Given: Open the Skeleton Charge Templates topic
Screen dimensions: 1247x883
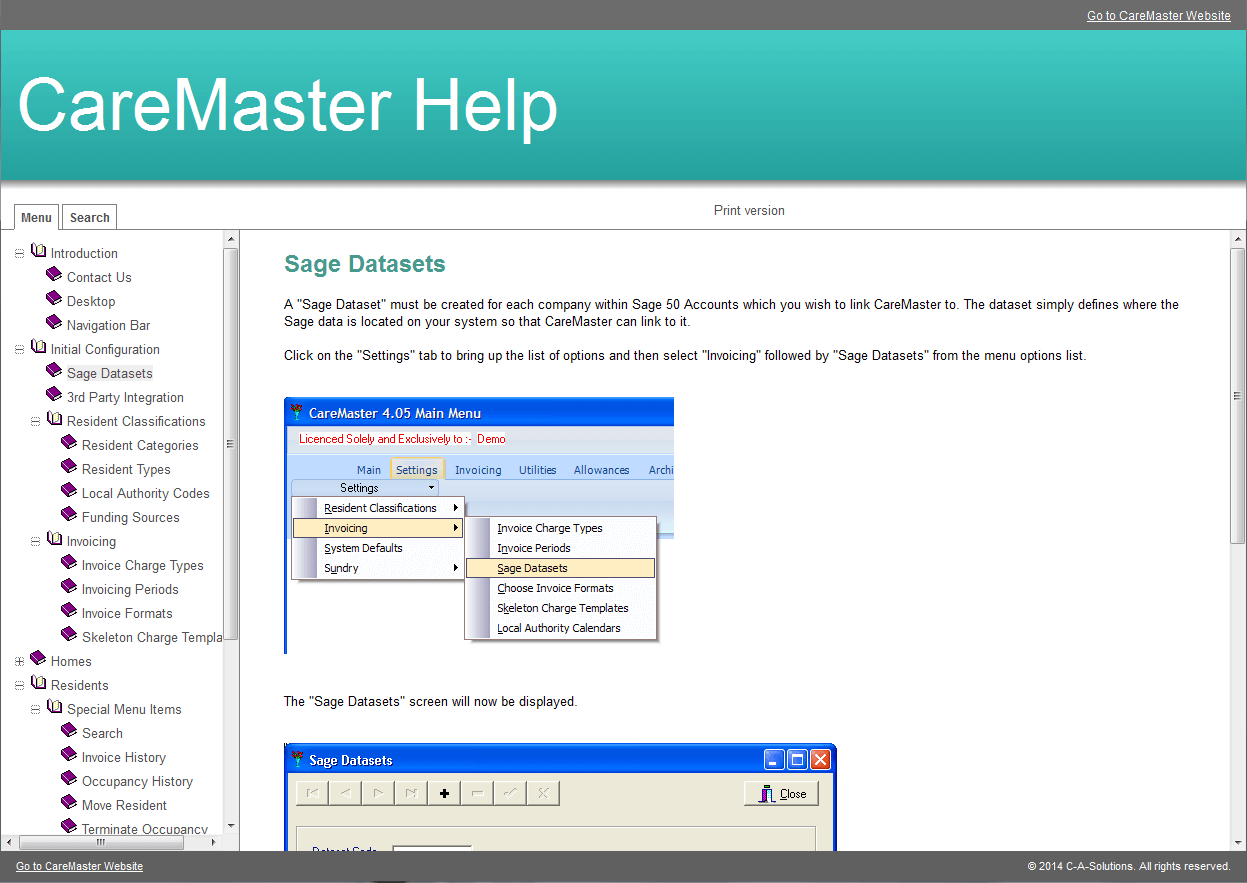Looking at the screenshot, I should [x=152, y=638].
